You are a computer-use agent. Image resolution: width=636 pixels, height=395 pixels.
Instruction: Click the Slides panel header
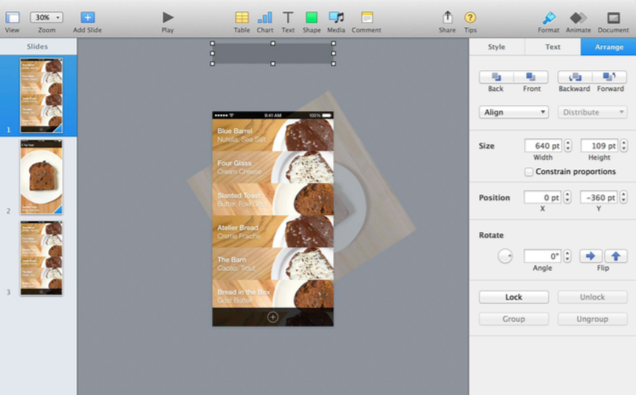[x=37, y=47]
